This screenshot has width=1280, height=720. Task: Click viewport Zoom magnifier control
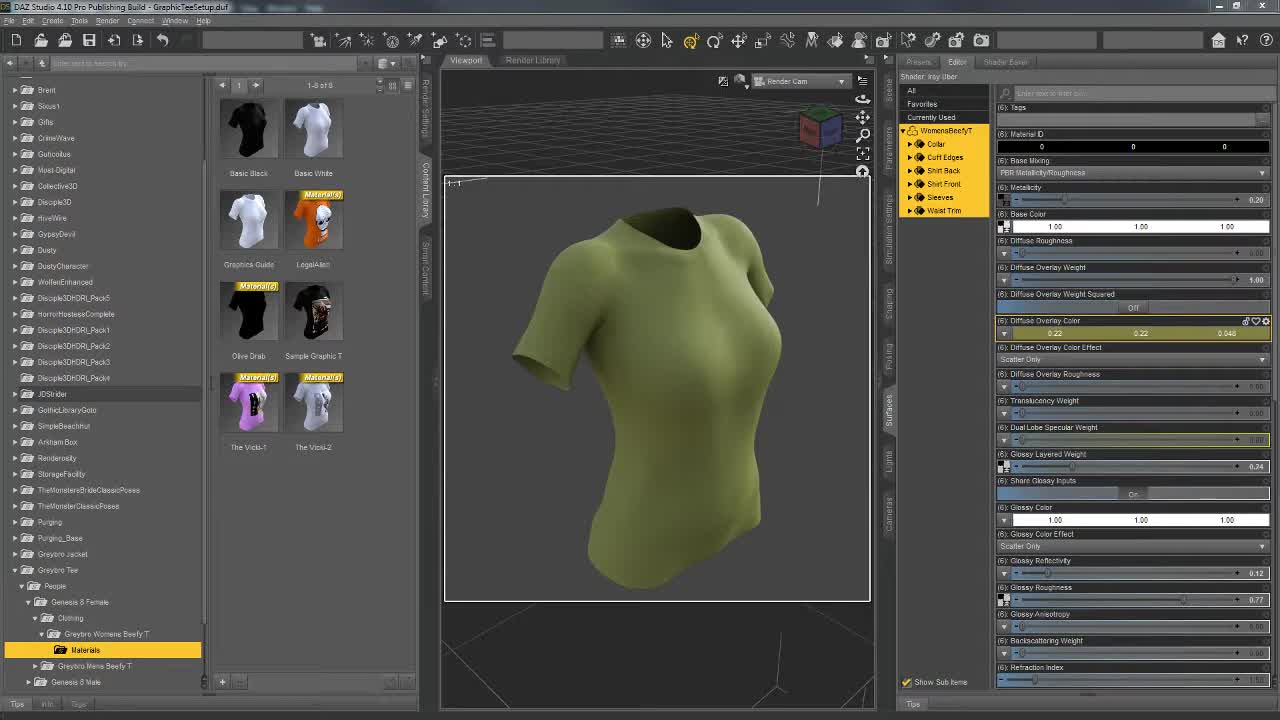pyautogui.click(x=862, y=135)
